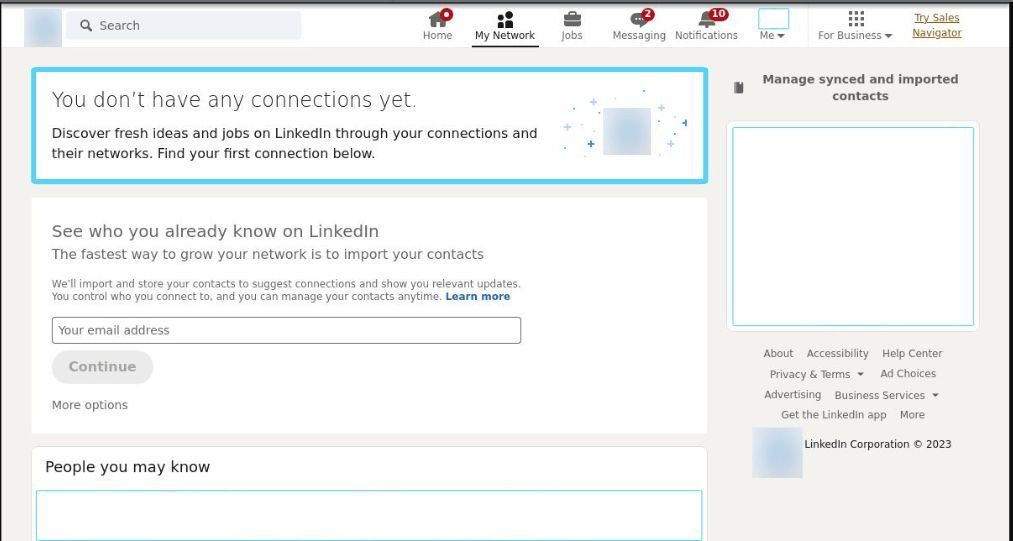Click the Your email address field
The width and height of the screenshot is (1013, 541).
point(286,330)
